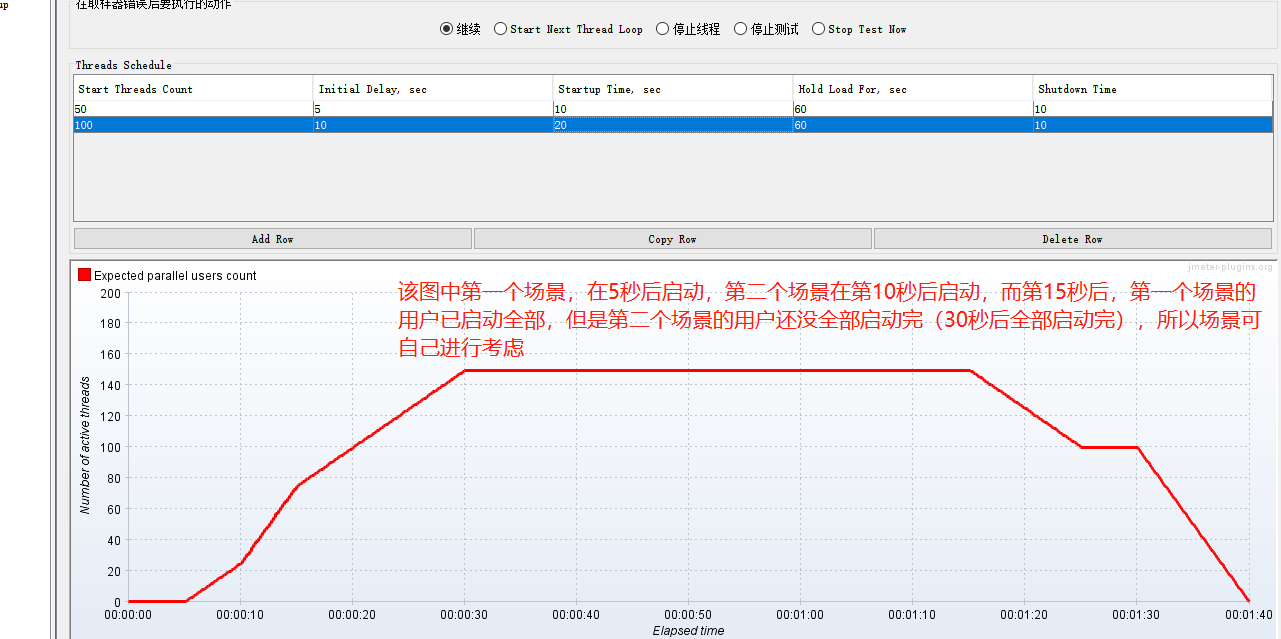
Task: Edit the Shutdown Time cell showing 10
Action: (x=1152, y=109)
